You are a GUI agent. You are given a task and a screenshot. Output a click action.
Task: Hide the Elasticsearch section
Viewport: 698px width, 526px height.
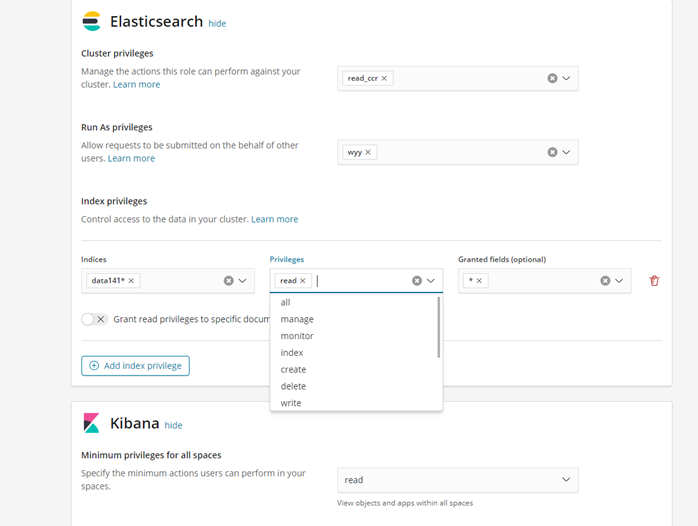coord(217,24)
